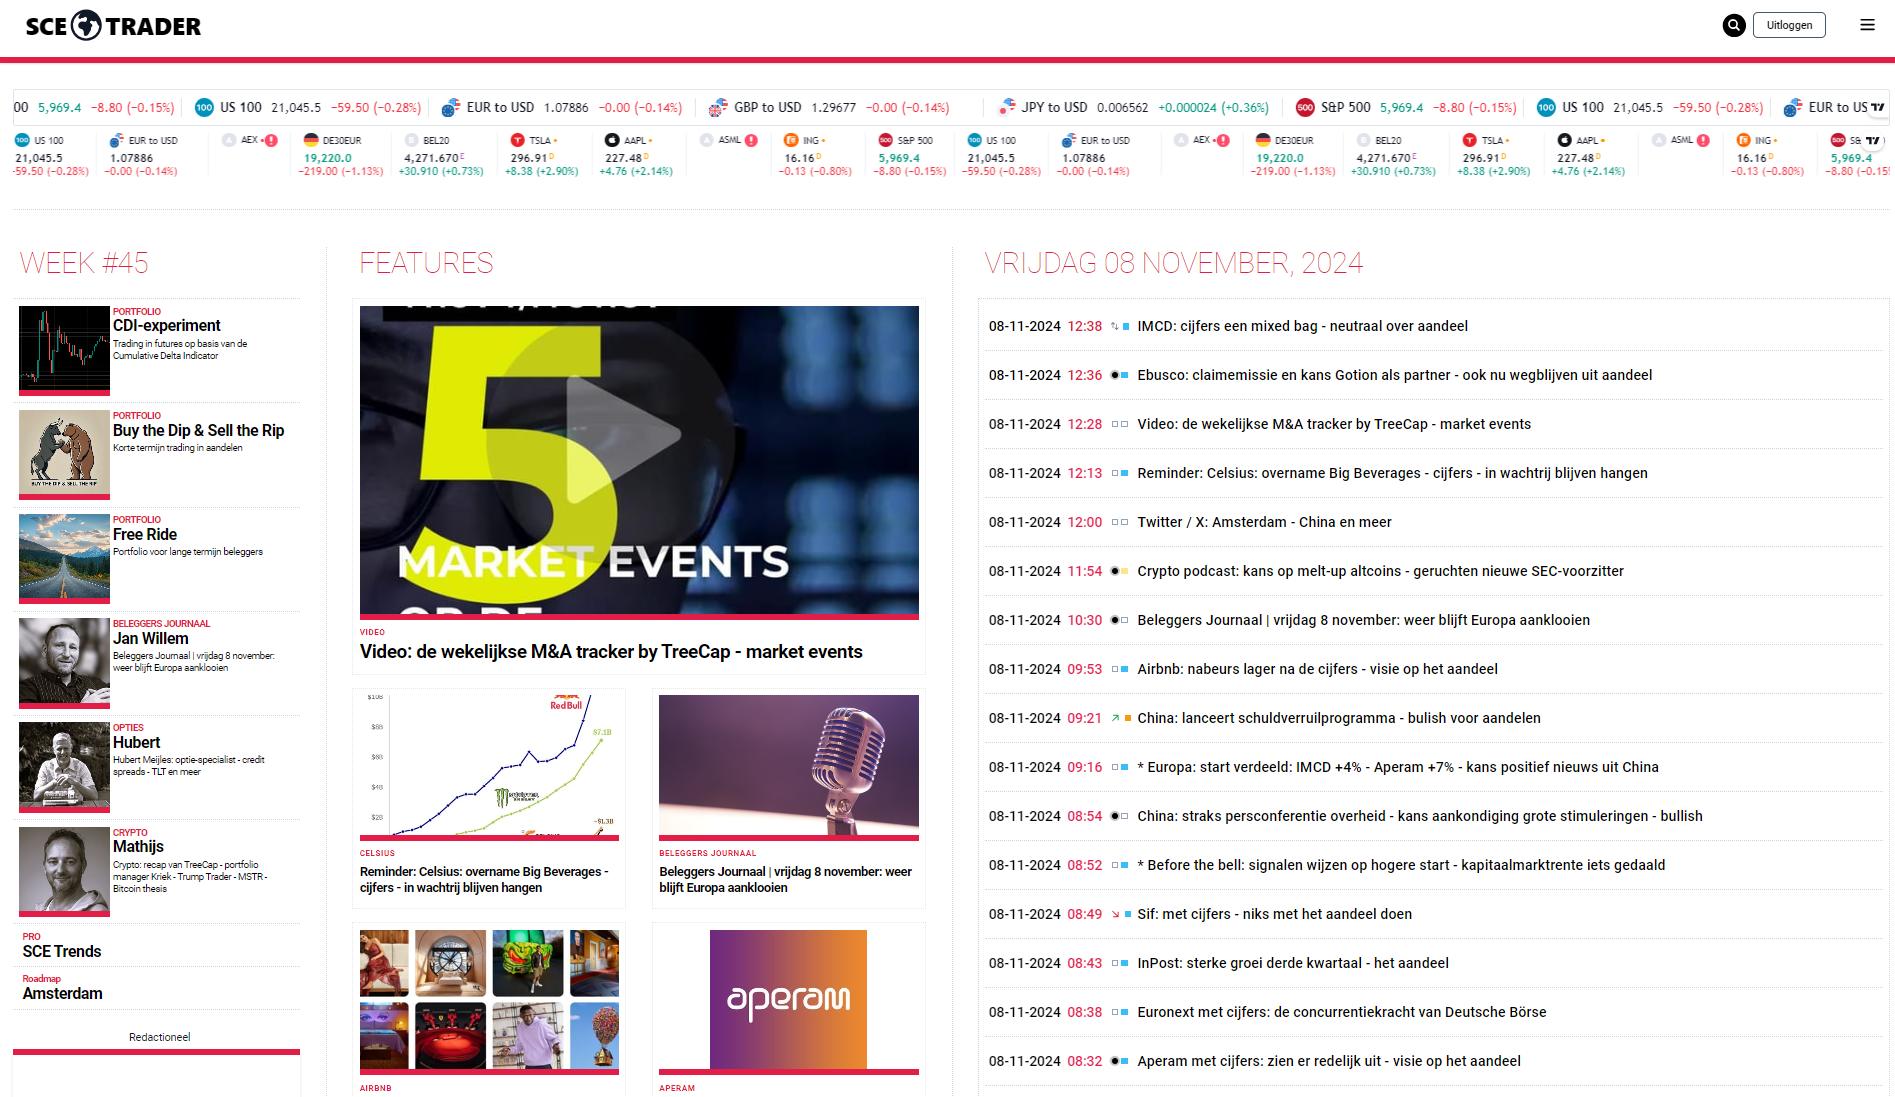The width and height of the screenshot is (1895, 1097).
Task: Open the Airbnb nabeurs lager headline
Action: point(1317,670)
